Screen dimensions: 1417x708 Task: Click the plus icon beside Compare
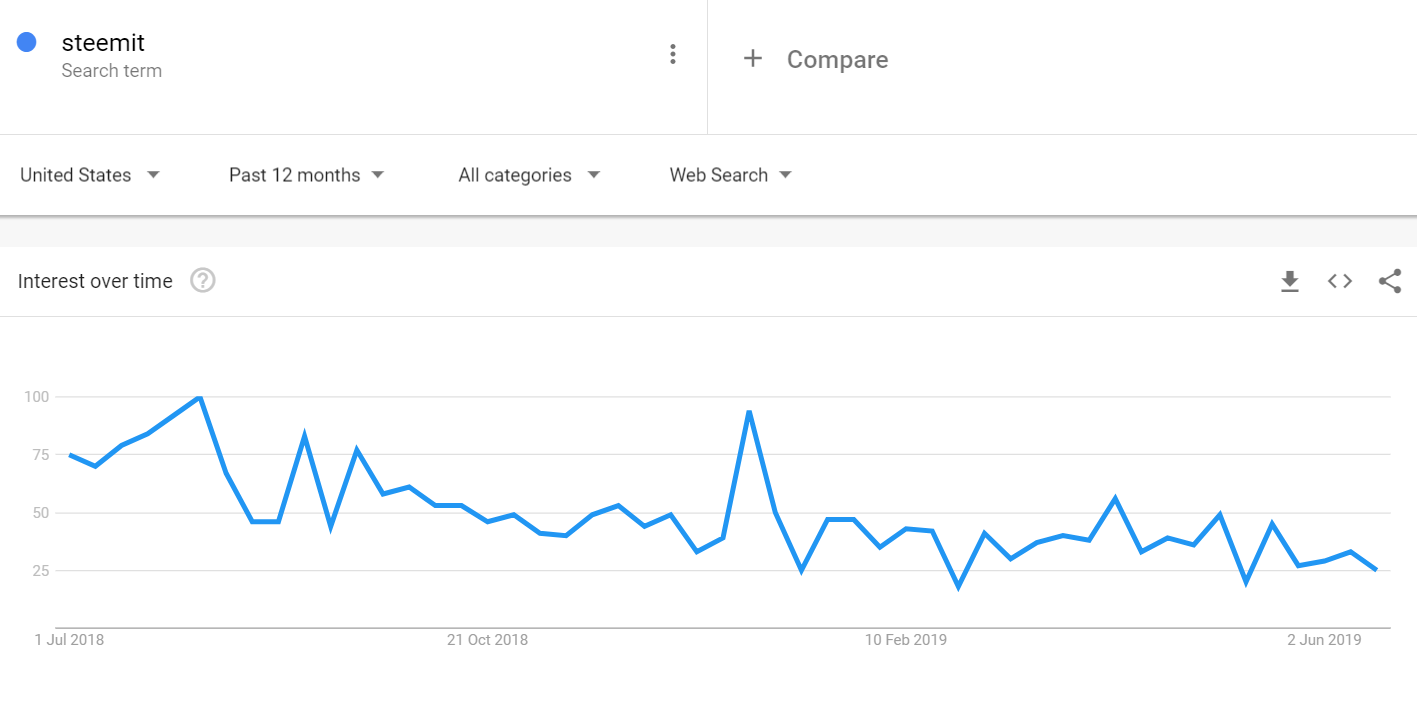click(752, 59)
